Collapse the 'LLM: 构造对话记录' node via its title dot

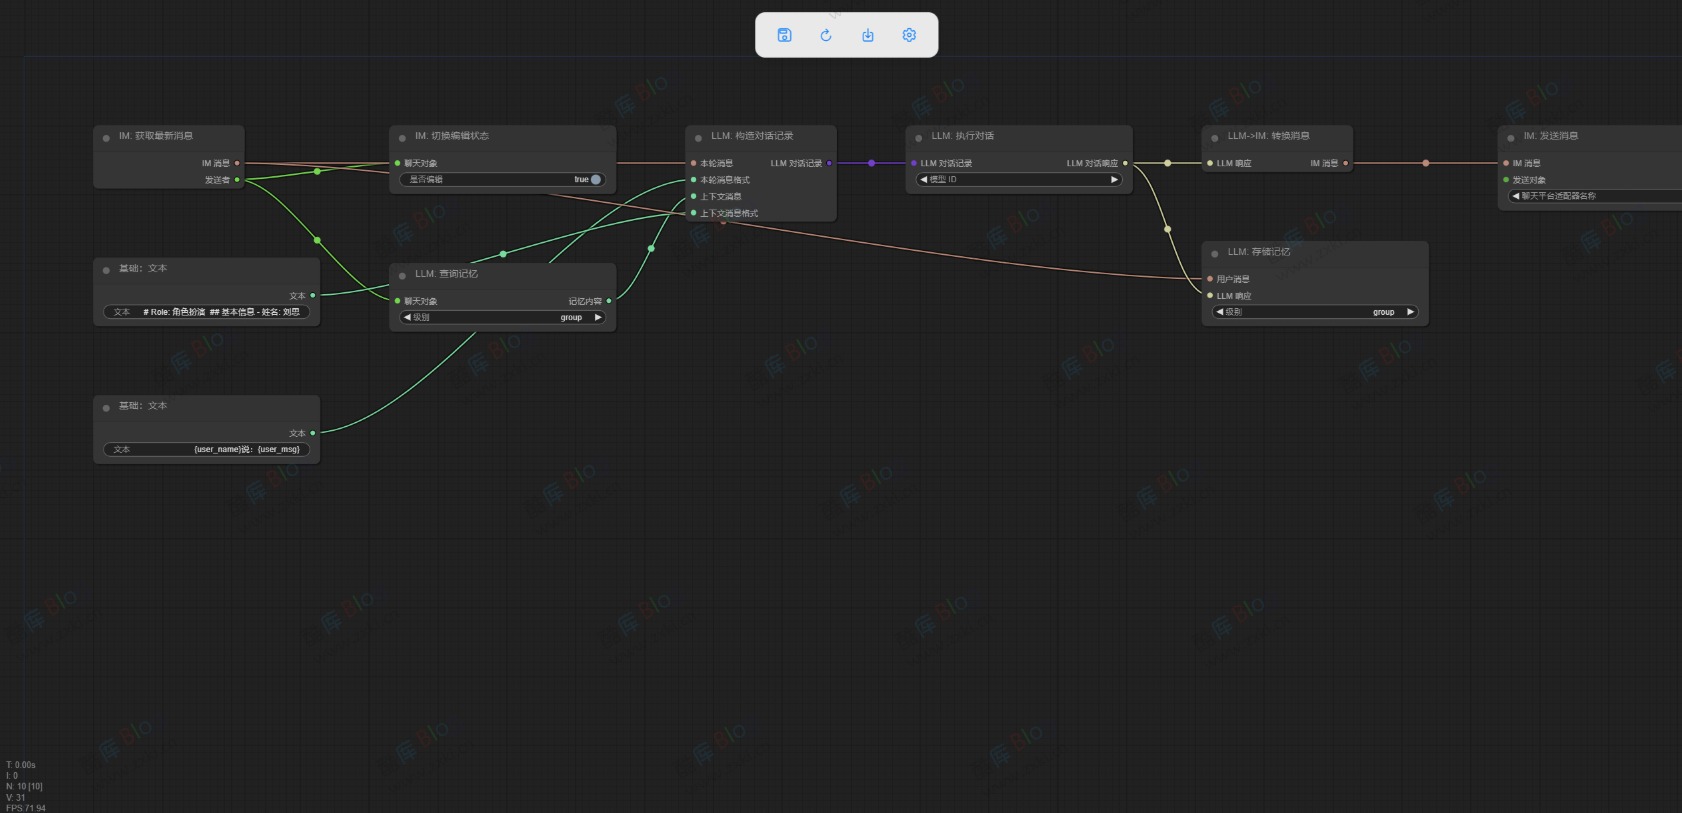point(698,138)
